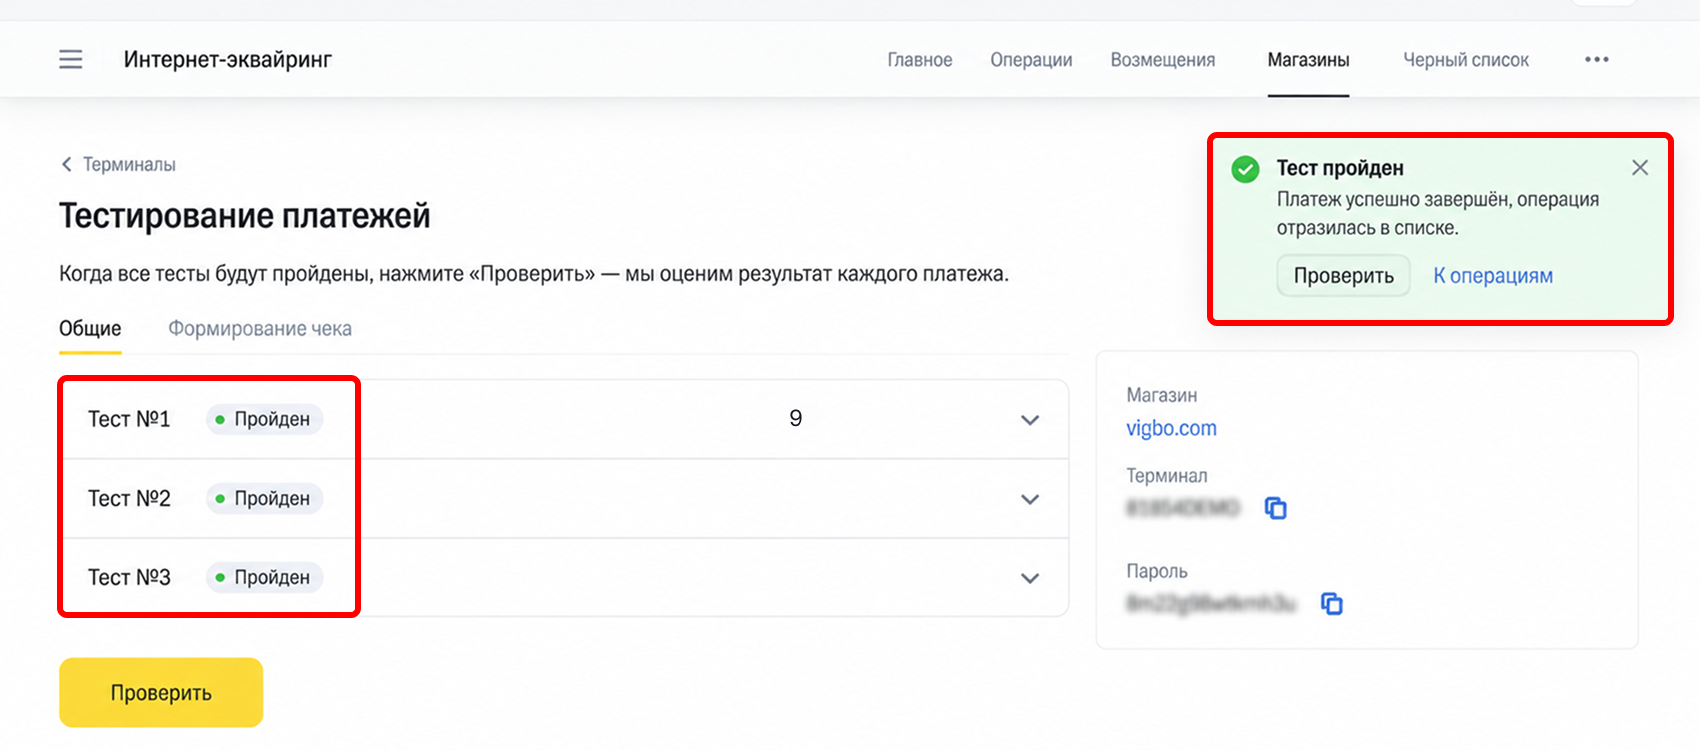Screen dimensions: 1700x750
Task: Click the Интернет-эквайринг title
Action: pyautogui.click(x=228, y=60)
